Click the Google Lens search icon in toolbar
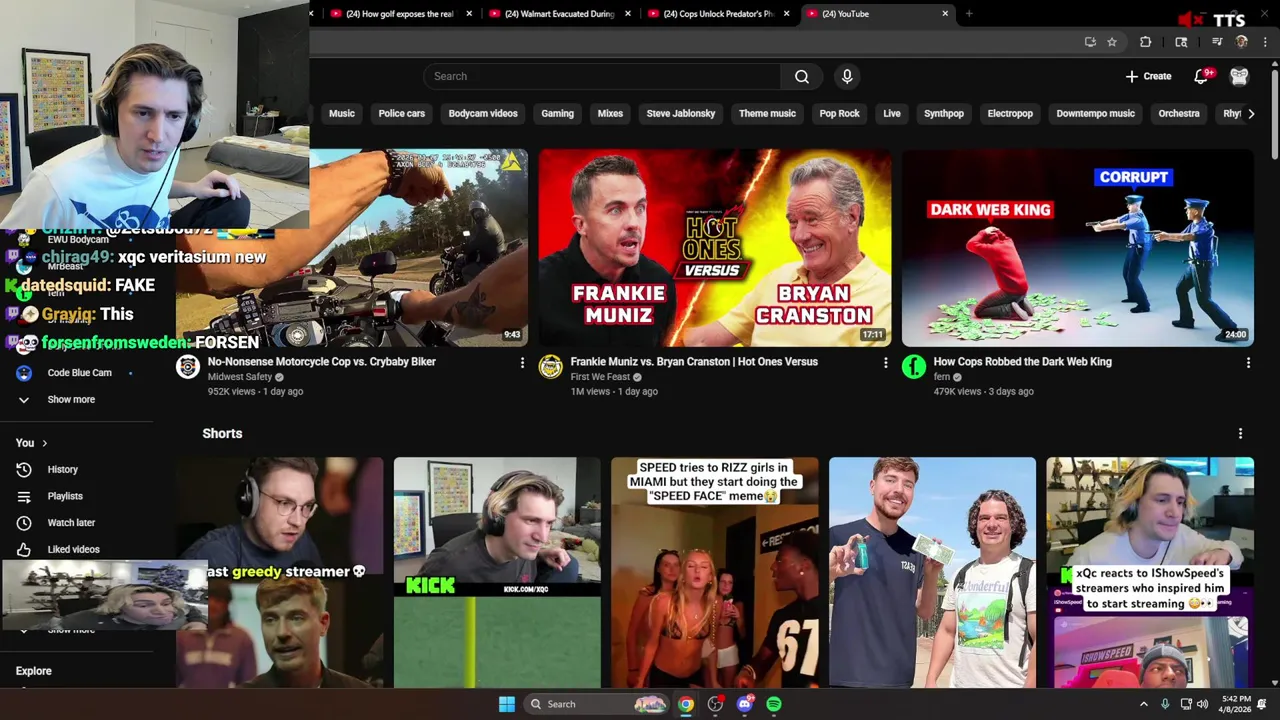Screen dimensions: 1280x720 coord(1181,42)
